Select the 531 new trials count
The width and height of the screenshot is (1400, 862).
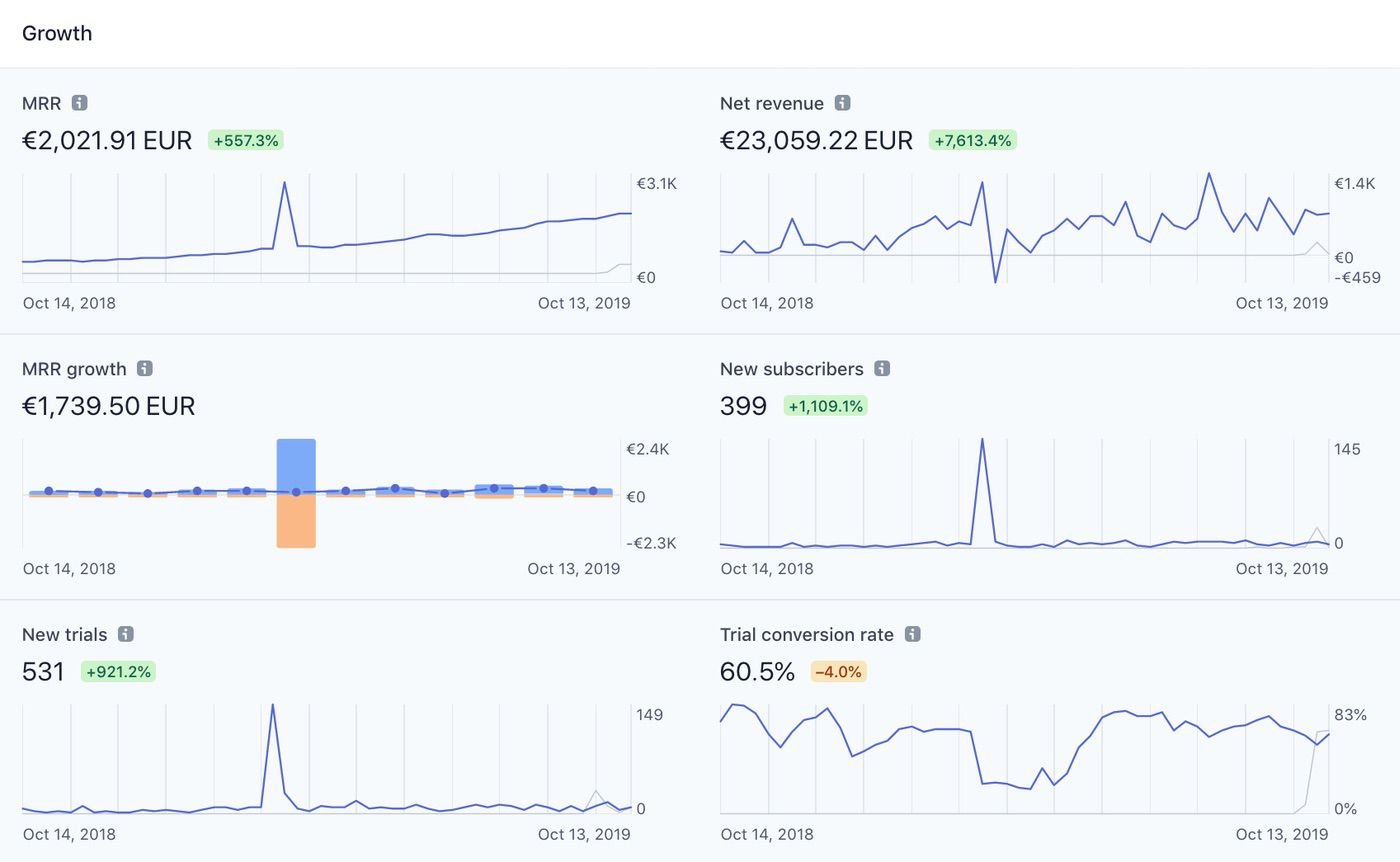(x=43, y=672)
